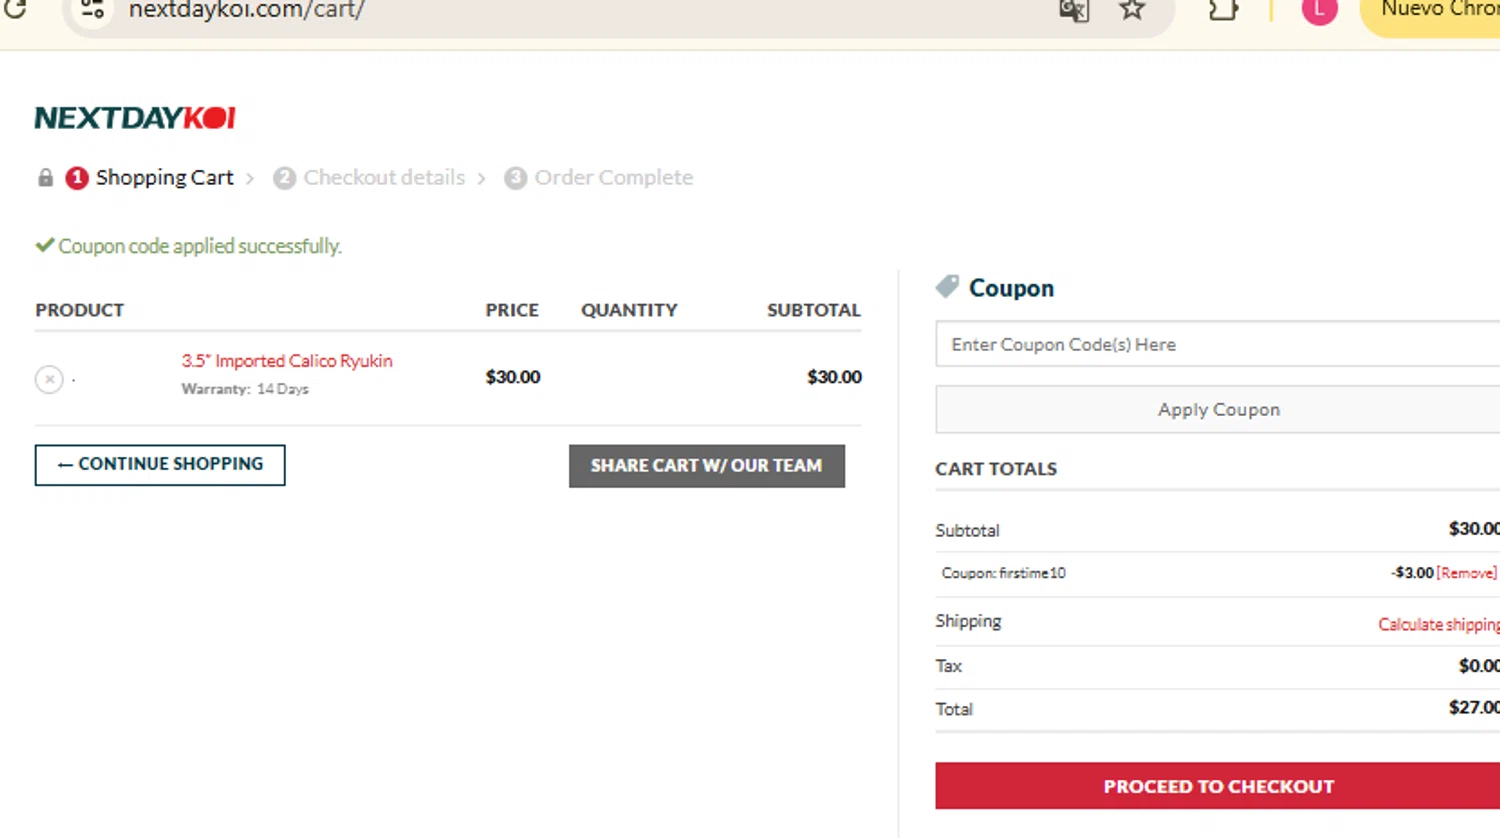Click the CART TOTALS heading
This screenshot has height=838, width=1500.
[996, 469]
